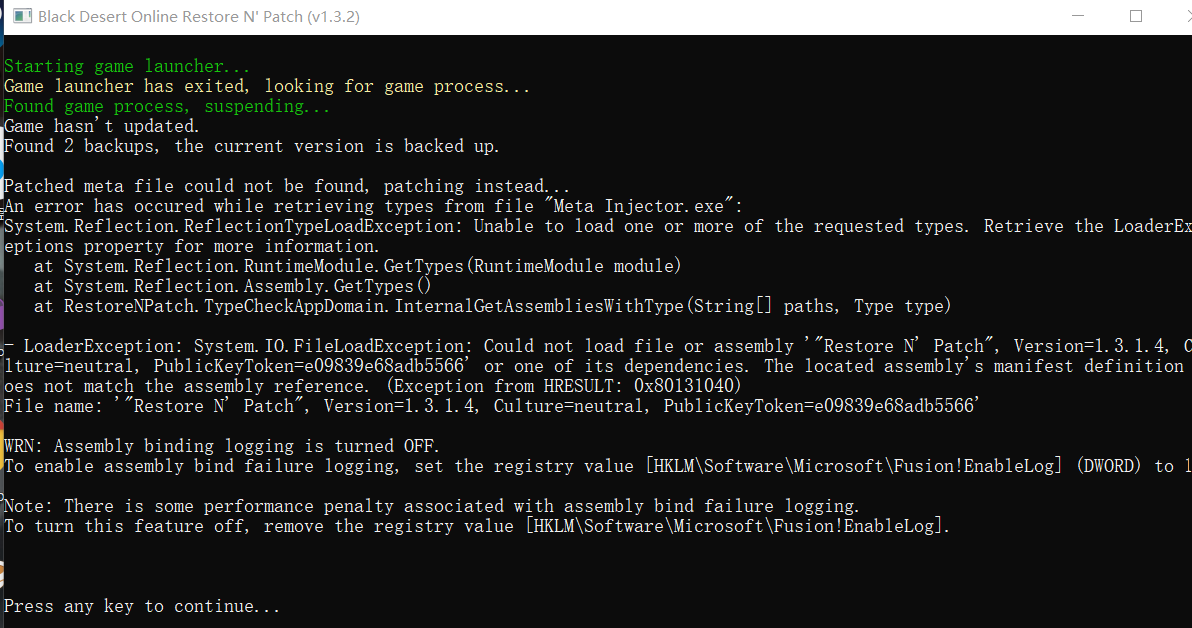
Task: Minimize the patcher console window
Action: click(x=1078, y=17)
